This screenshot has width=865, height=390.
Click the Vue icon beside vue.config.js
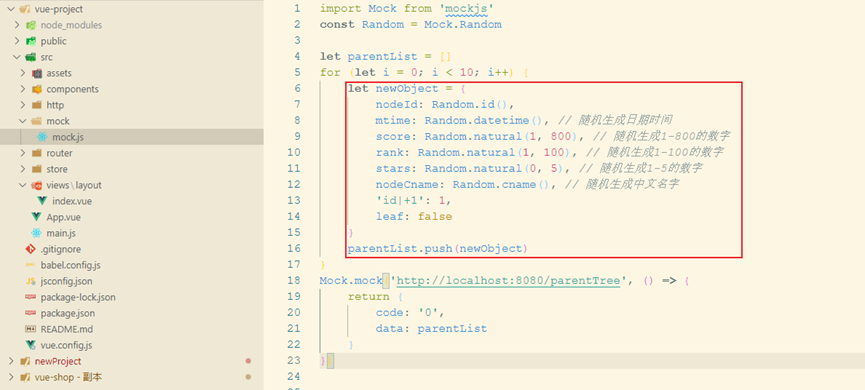pos(31,345)
